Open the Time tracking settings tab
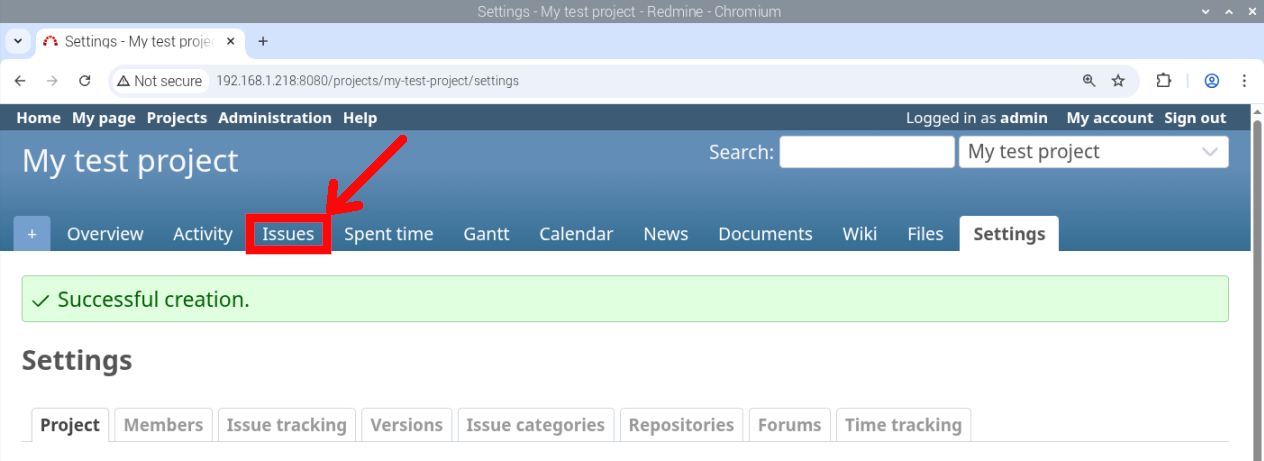The width and height of the screenshot is (1264, 461). click(x=903, y=425)
